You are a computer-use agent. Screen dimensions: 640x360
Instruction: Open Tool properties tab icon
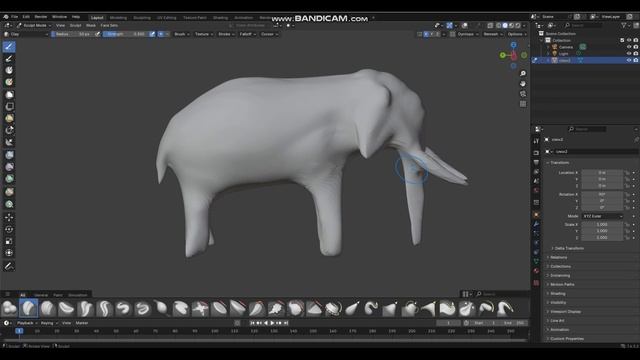[536, 141]
